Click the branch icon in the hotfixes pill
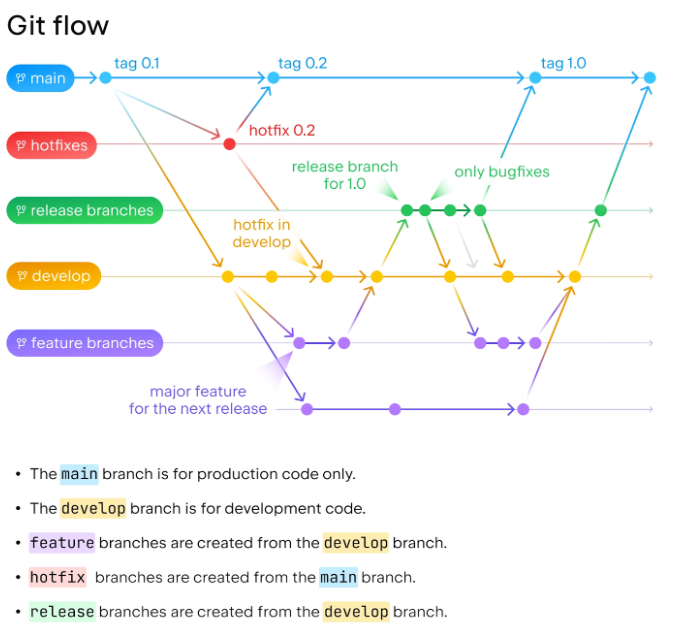686x631 pixels. (20, 145)
